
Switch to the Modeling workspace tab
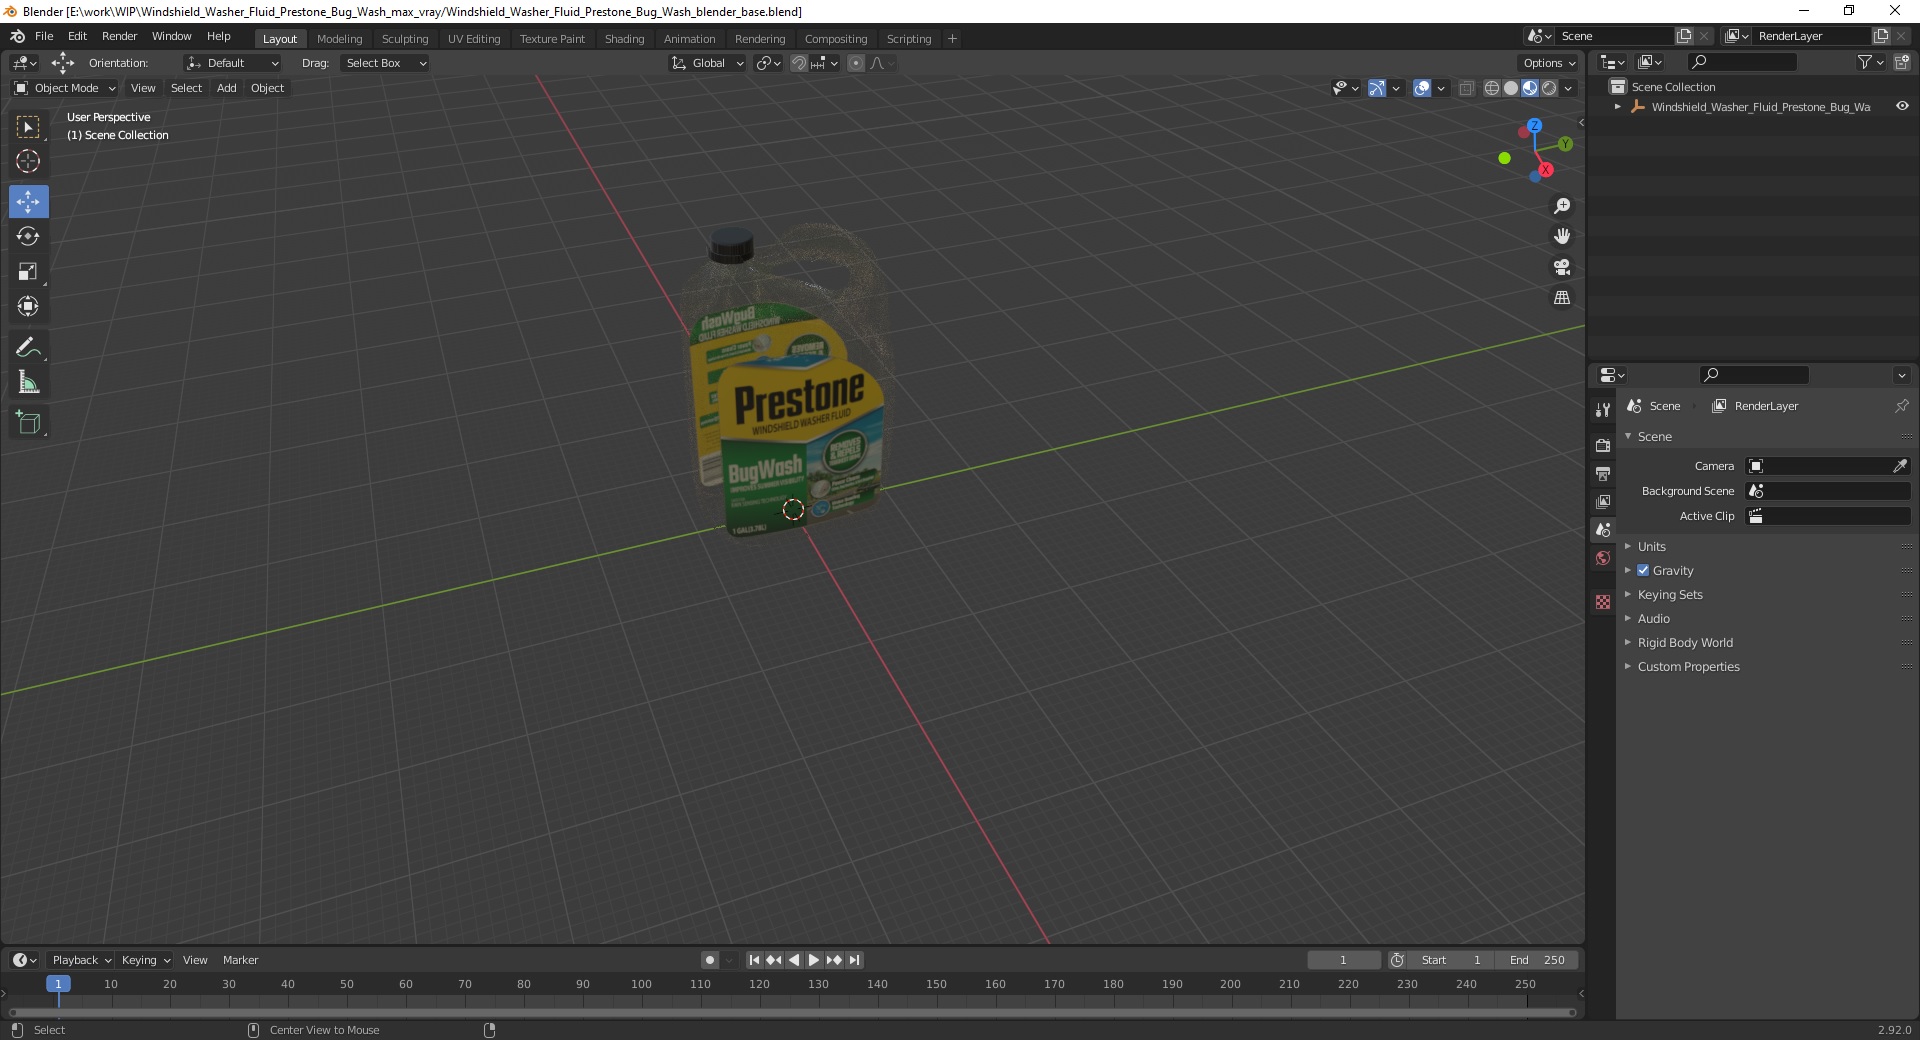(339, 39)
